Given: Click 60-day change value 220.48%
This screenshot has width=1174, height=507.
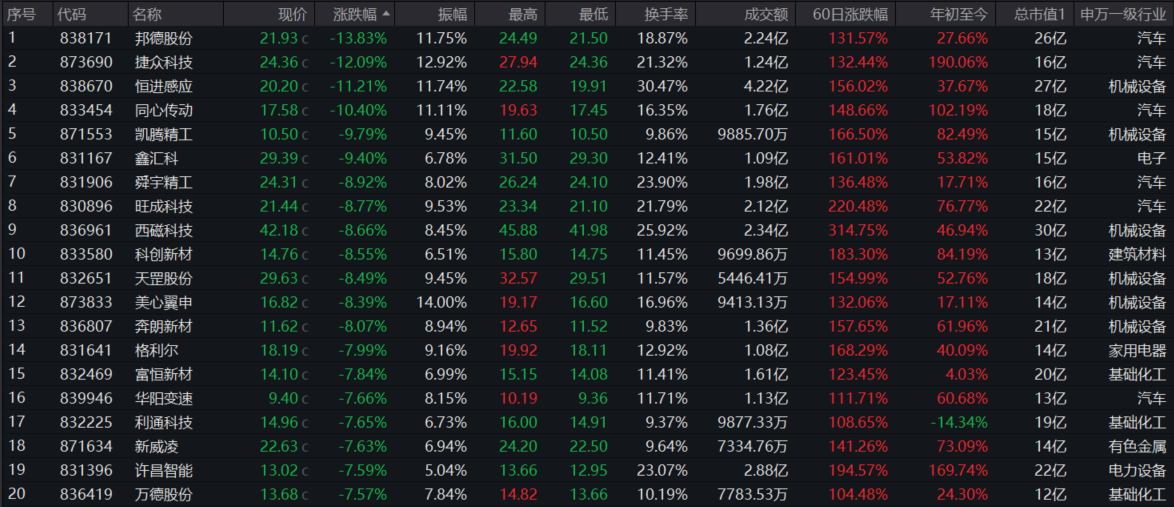Looking at the screenshot, I should click(859, 206).
